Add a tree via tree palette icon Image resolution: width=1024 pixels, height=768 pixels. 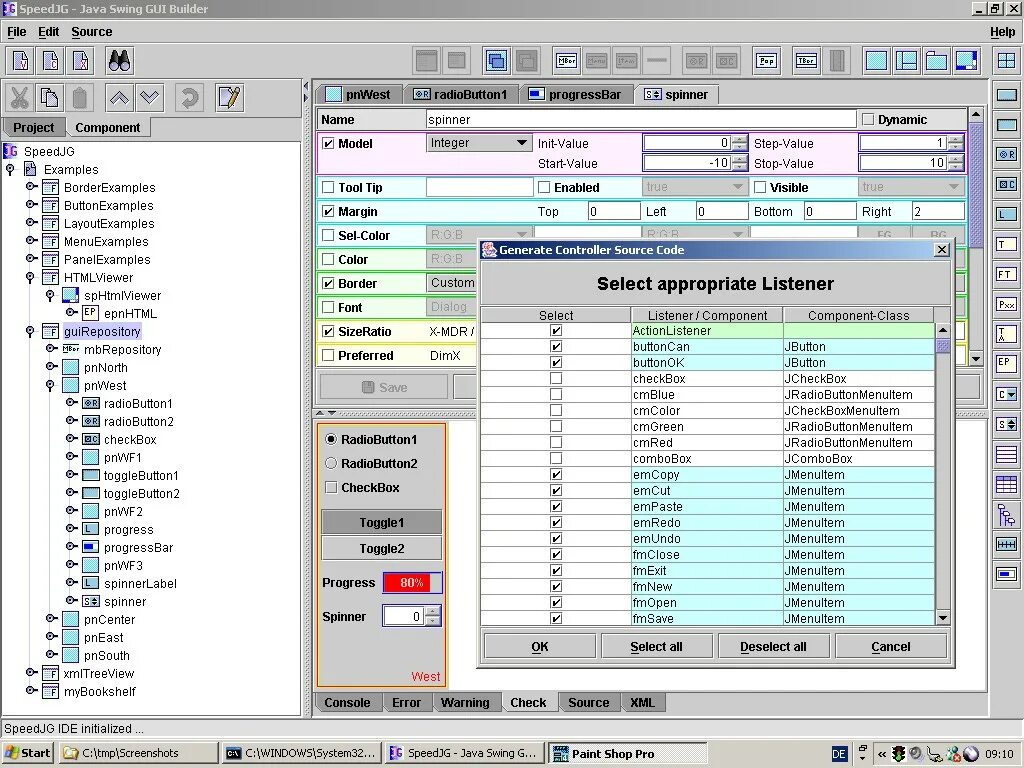coord(1006,515)
